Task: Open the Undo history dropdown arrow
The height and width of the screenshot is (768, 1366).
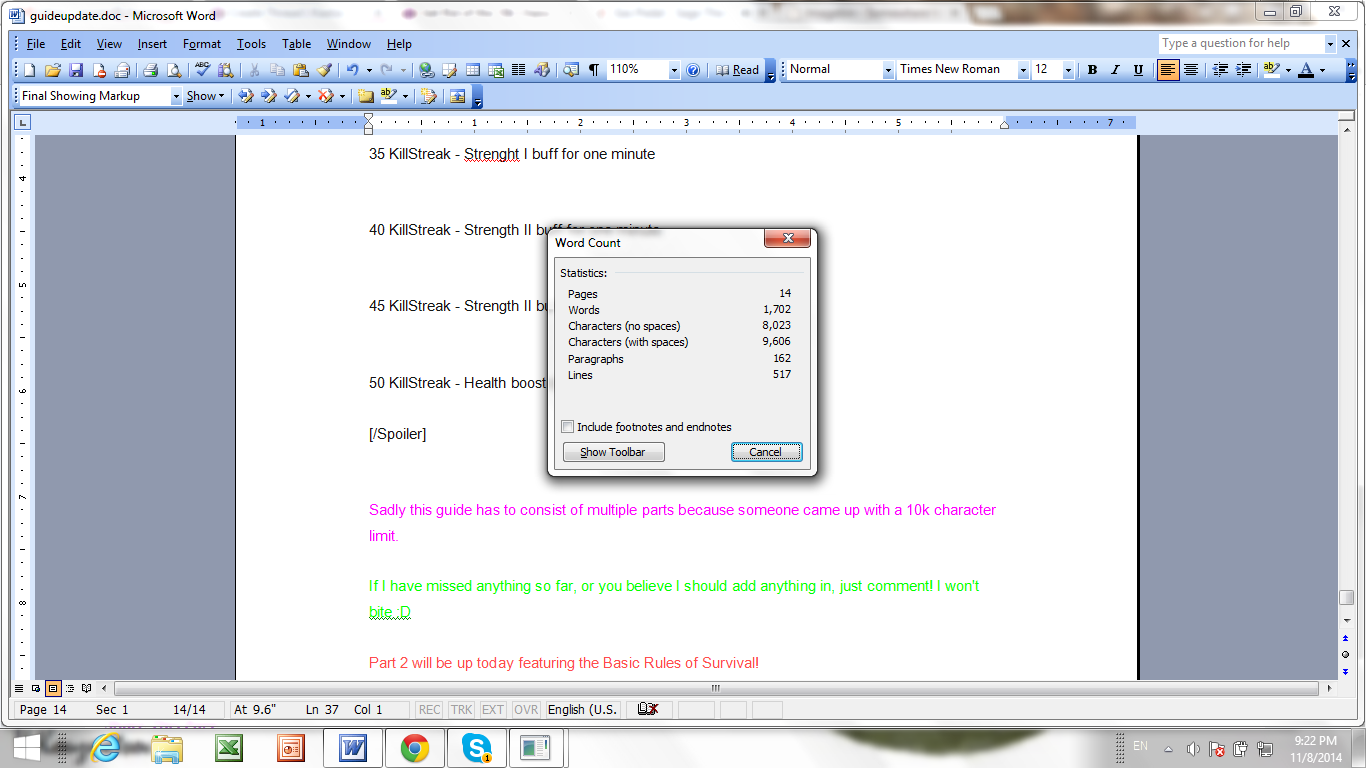Action: pyautogui.click(x=369, y=70)
